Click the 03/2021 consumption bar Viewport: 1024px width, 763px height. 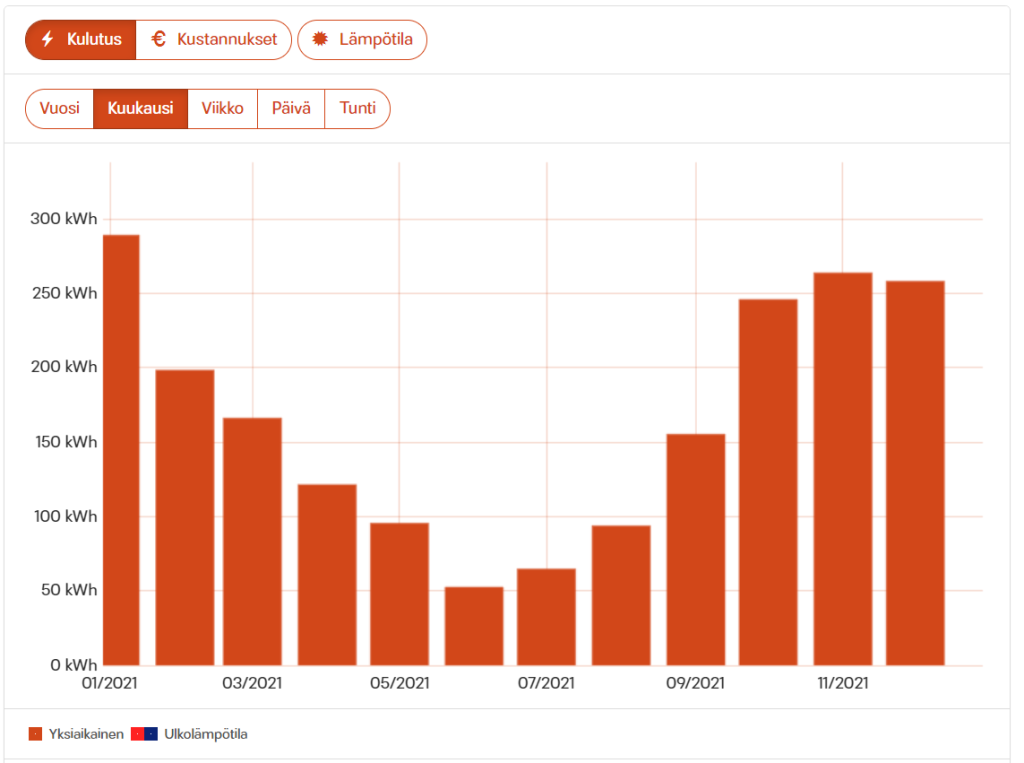click(253, 542)
